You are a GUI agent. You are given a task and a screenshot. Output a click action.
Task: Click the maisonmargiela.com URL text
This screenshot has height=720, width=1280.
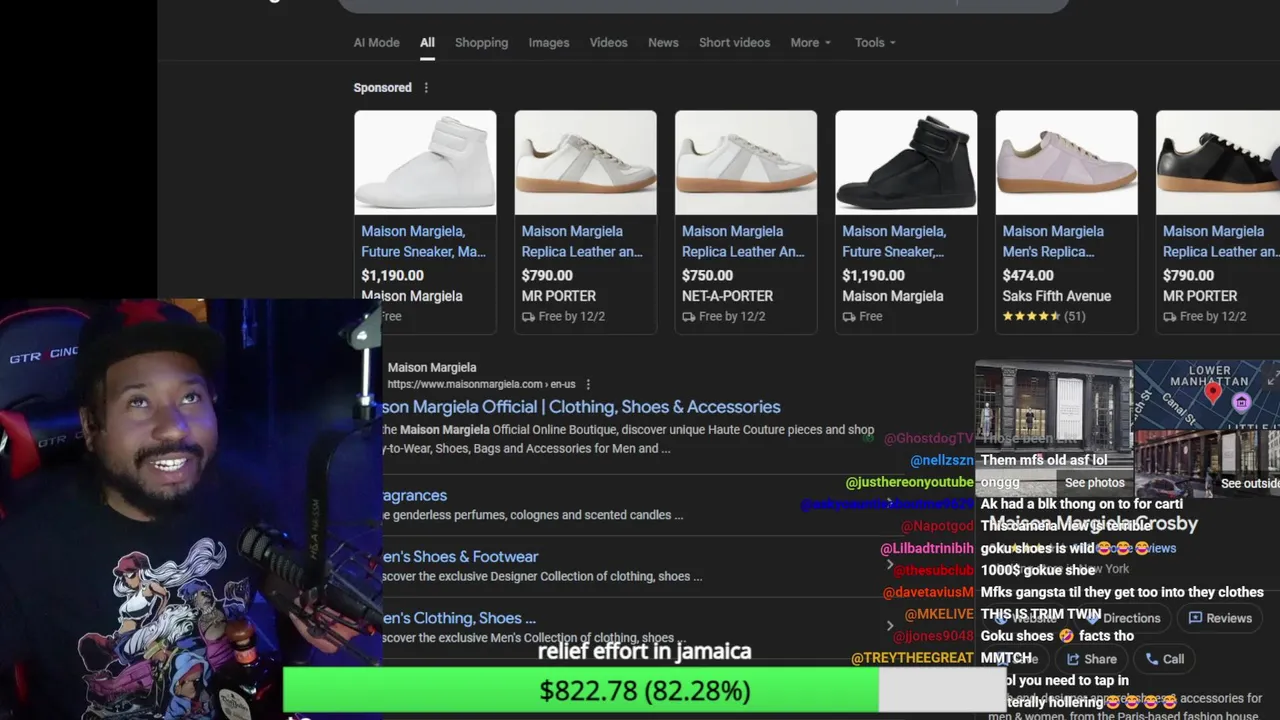click(482, 384)
